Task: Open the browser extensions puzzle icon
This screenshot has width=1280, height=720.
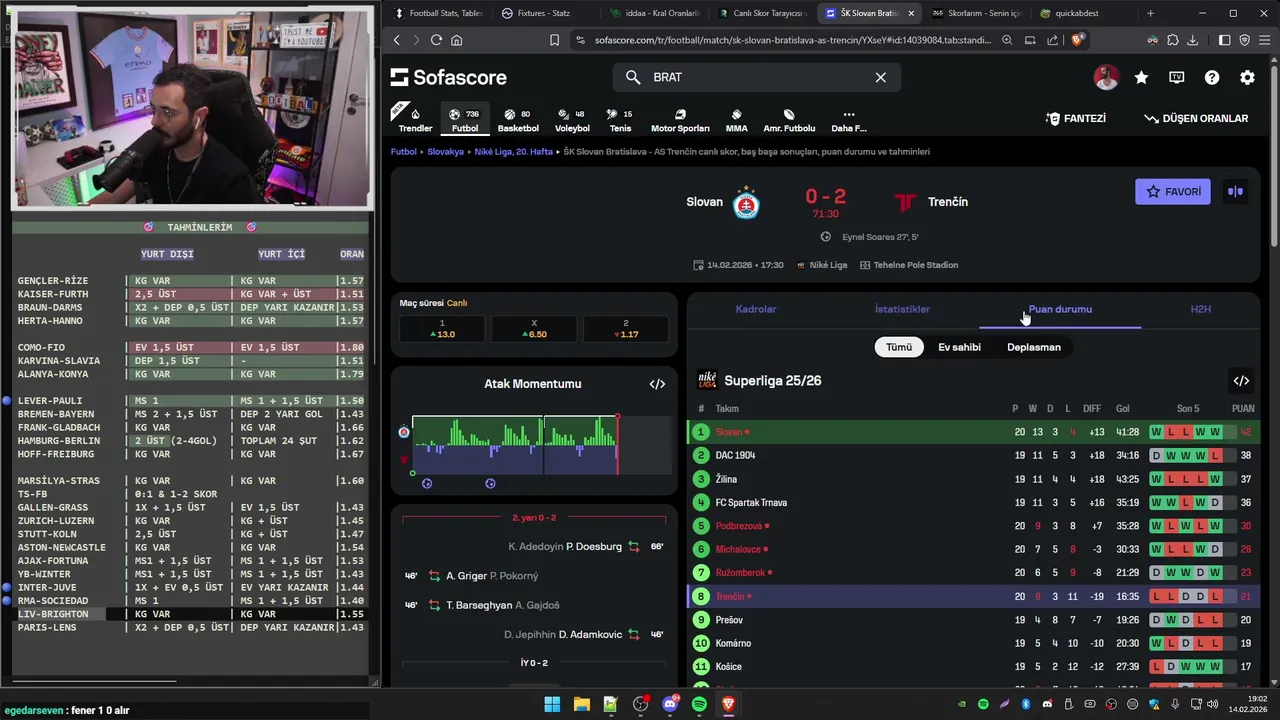Action: [x=1172, y=40]
